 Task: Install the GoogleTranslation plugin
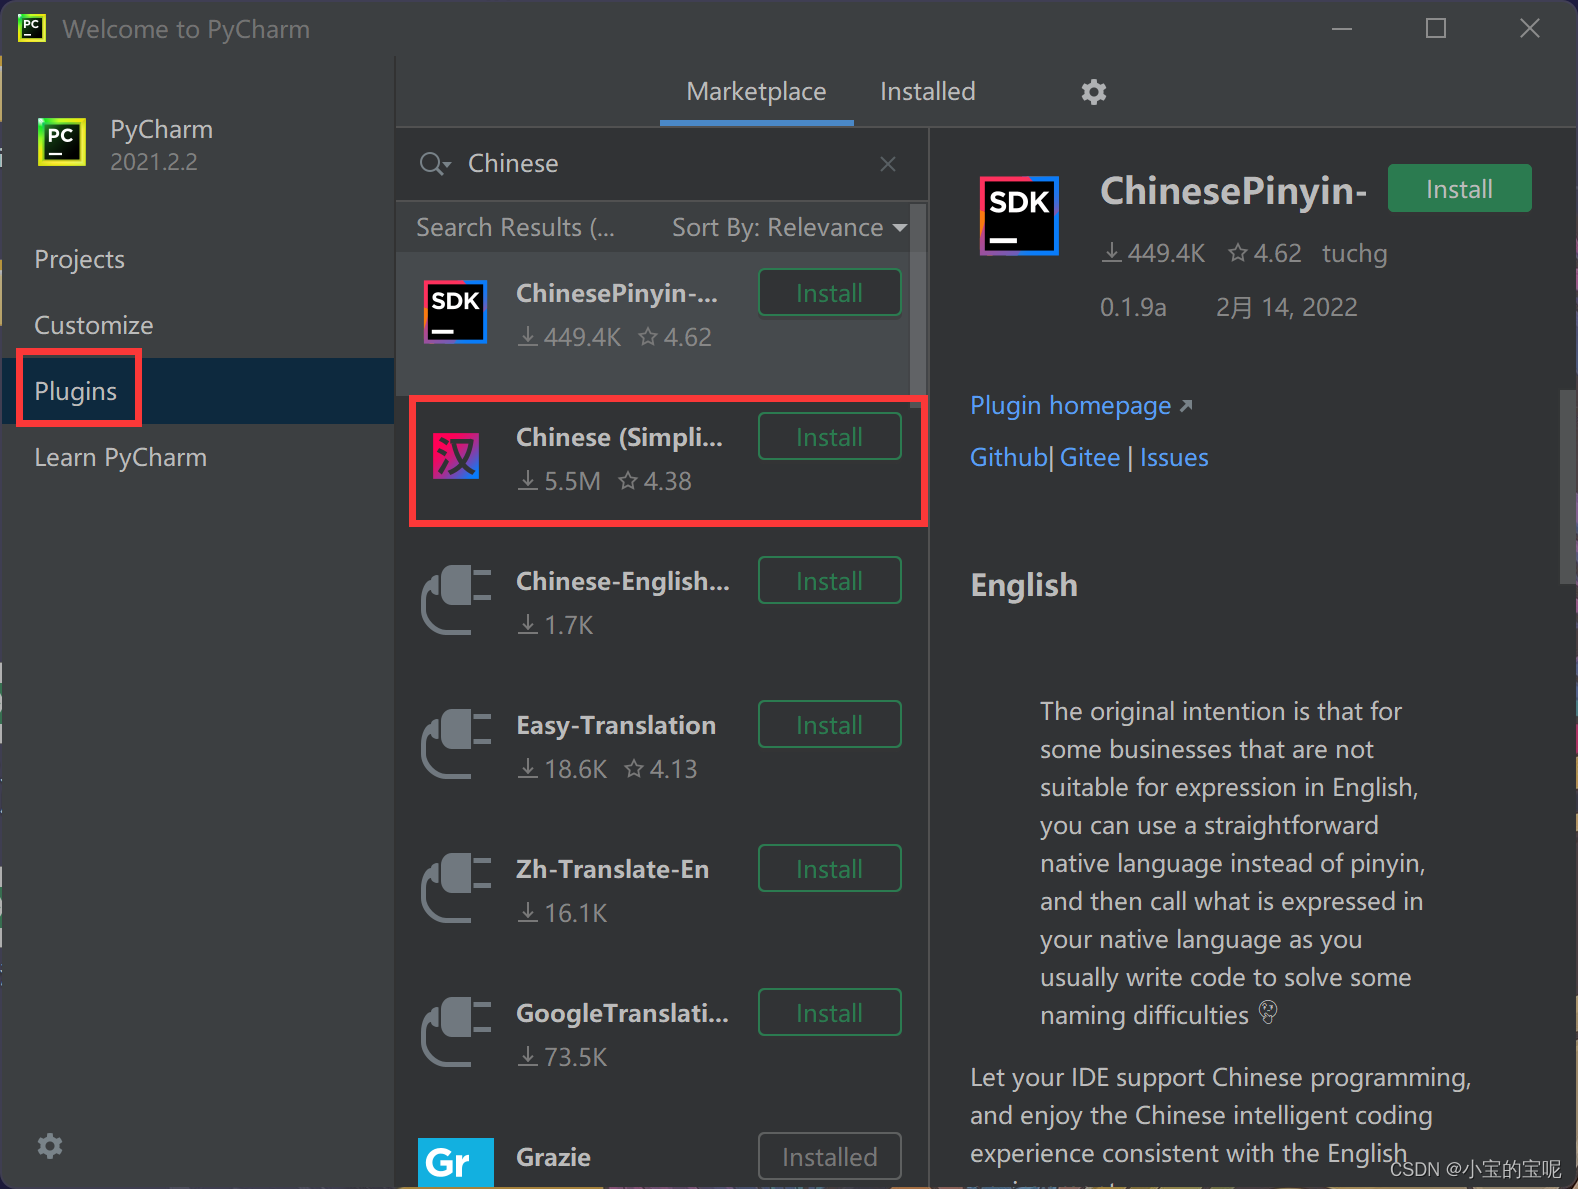(x=829, y=1013)
